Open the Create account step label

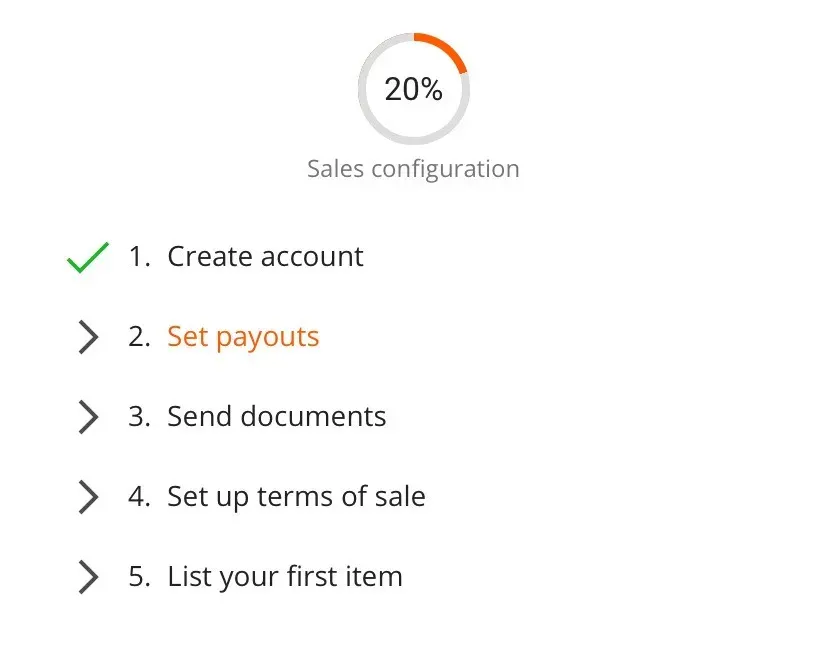265,257
